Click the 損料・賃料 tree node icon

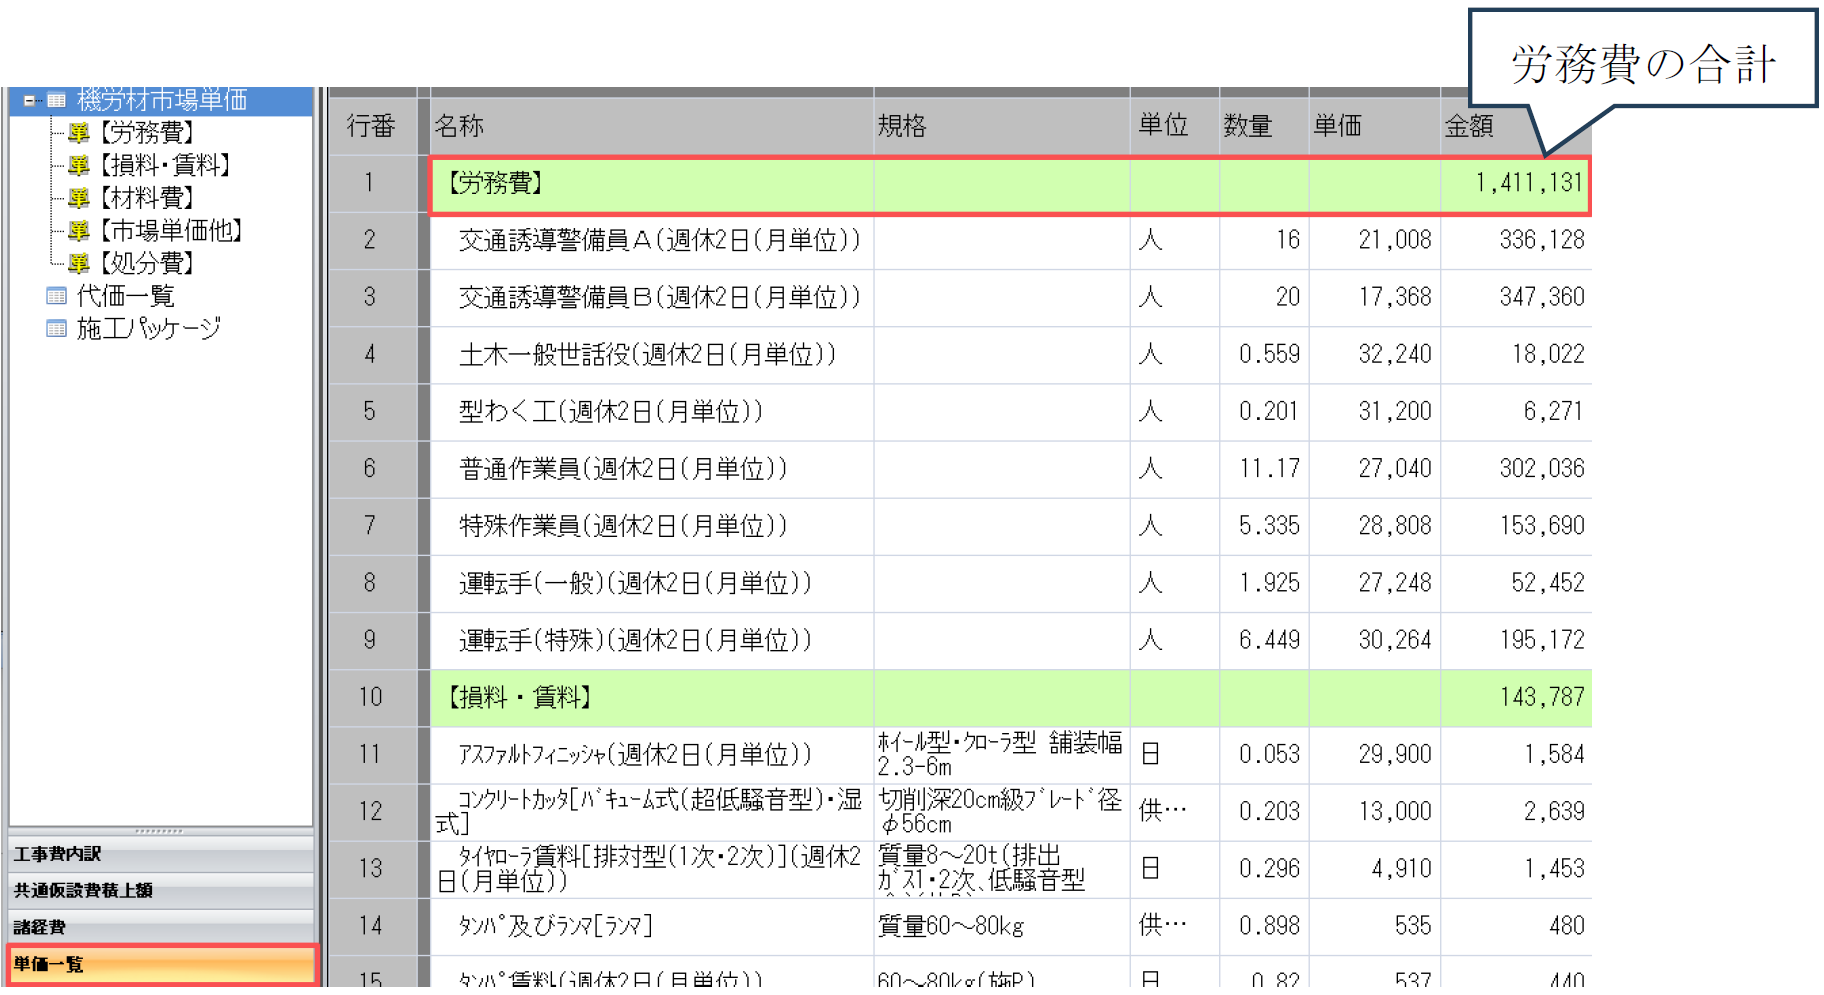(78, 166)
